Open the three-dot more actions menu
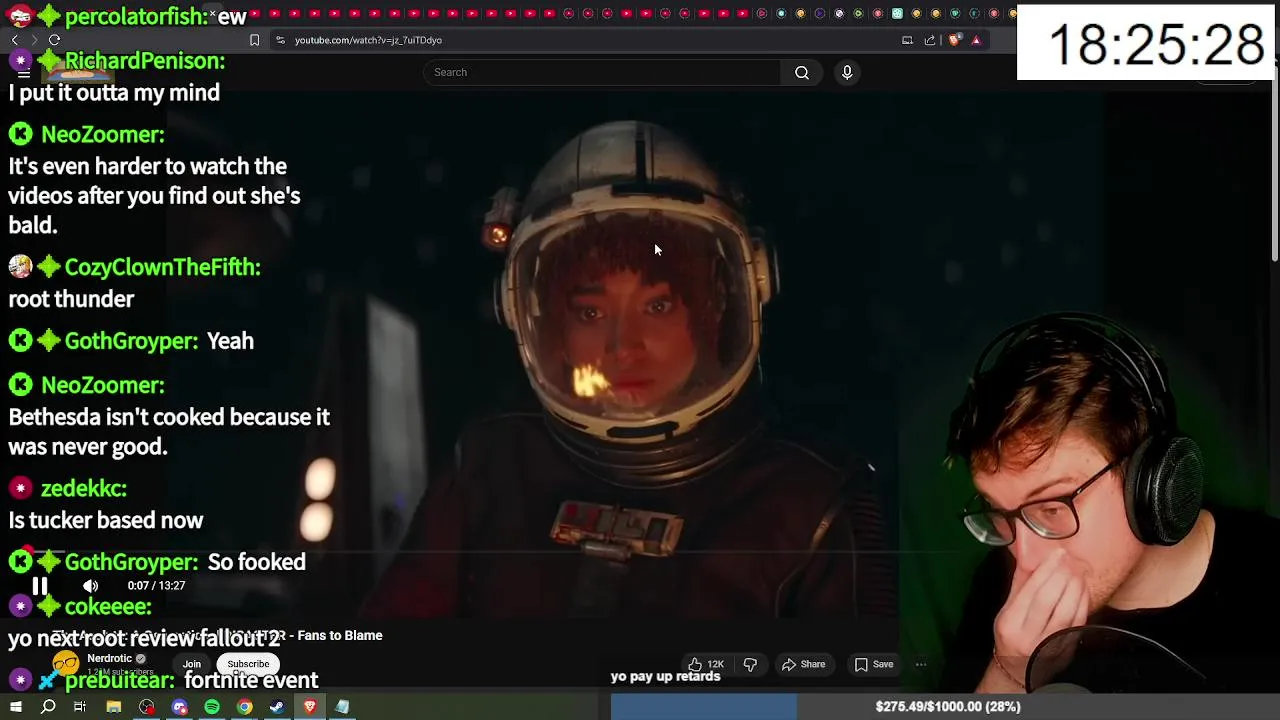 [x=921, y=664]
